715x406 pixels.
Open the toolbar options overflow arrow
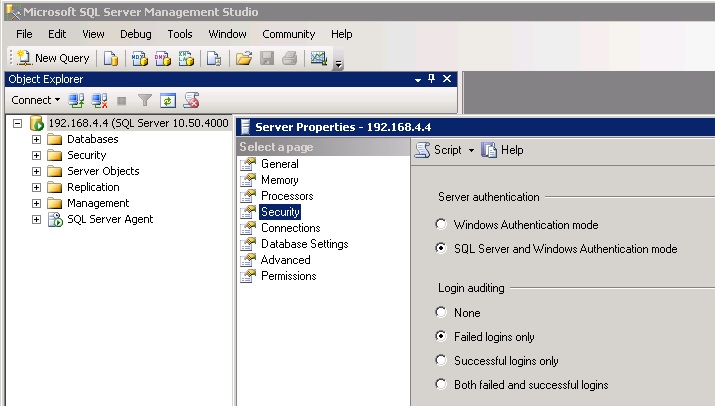point(338,63)
